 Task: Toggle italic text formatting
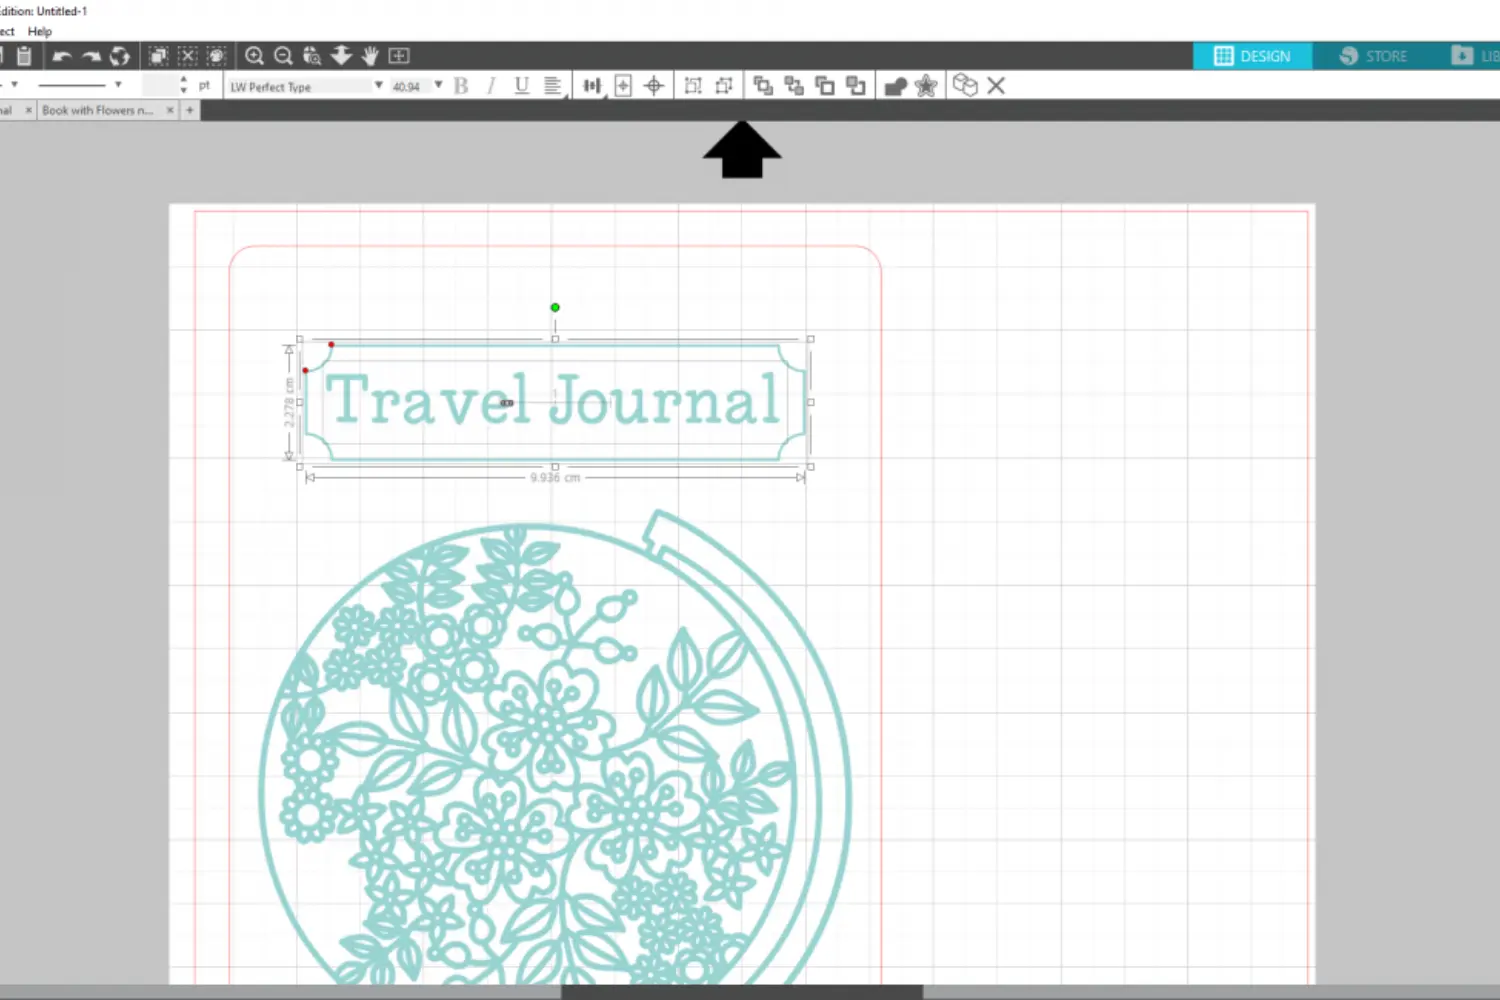coord(491,86)
